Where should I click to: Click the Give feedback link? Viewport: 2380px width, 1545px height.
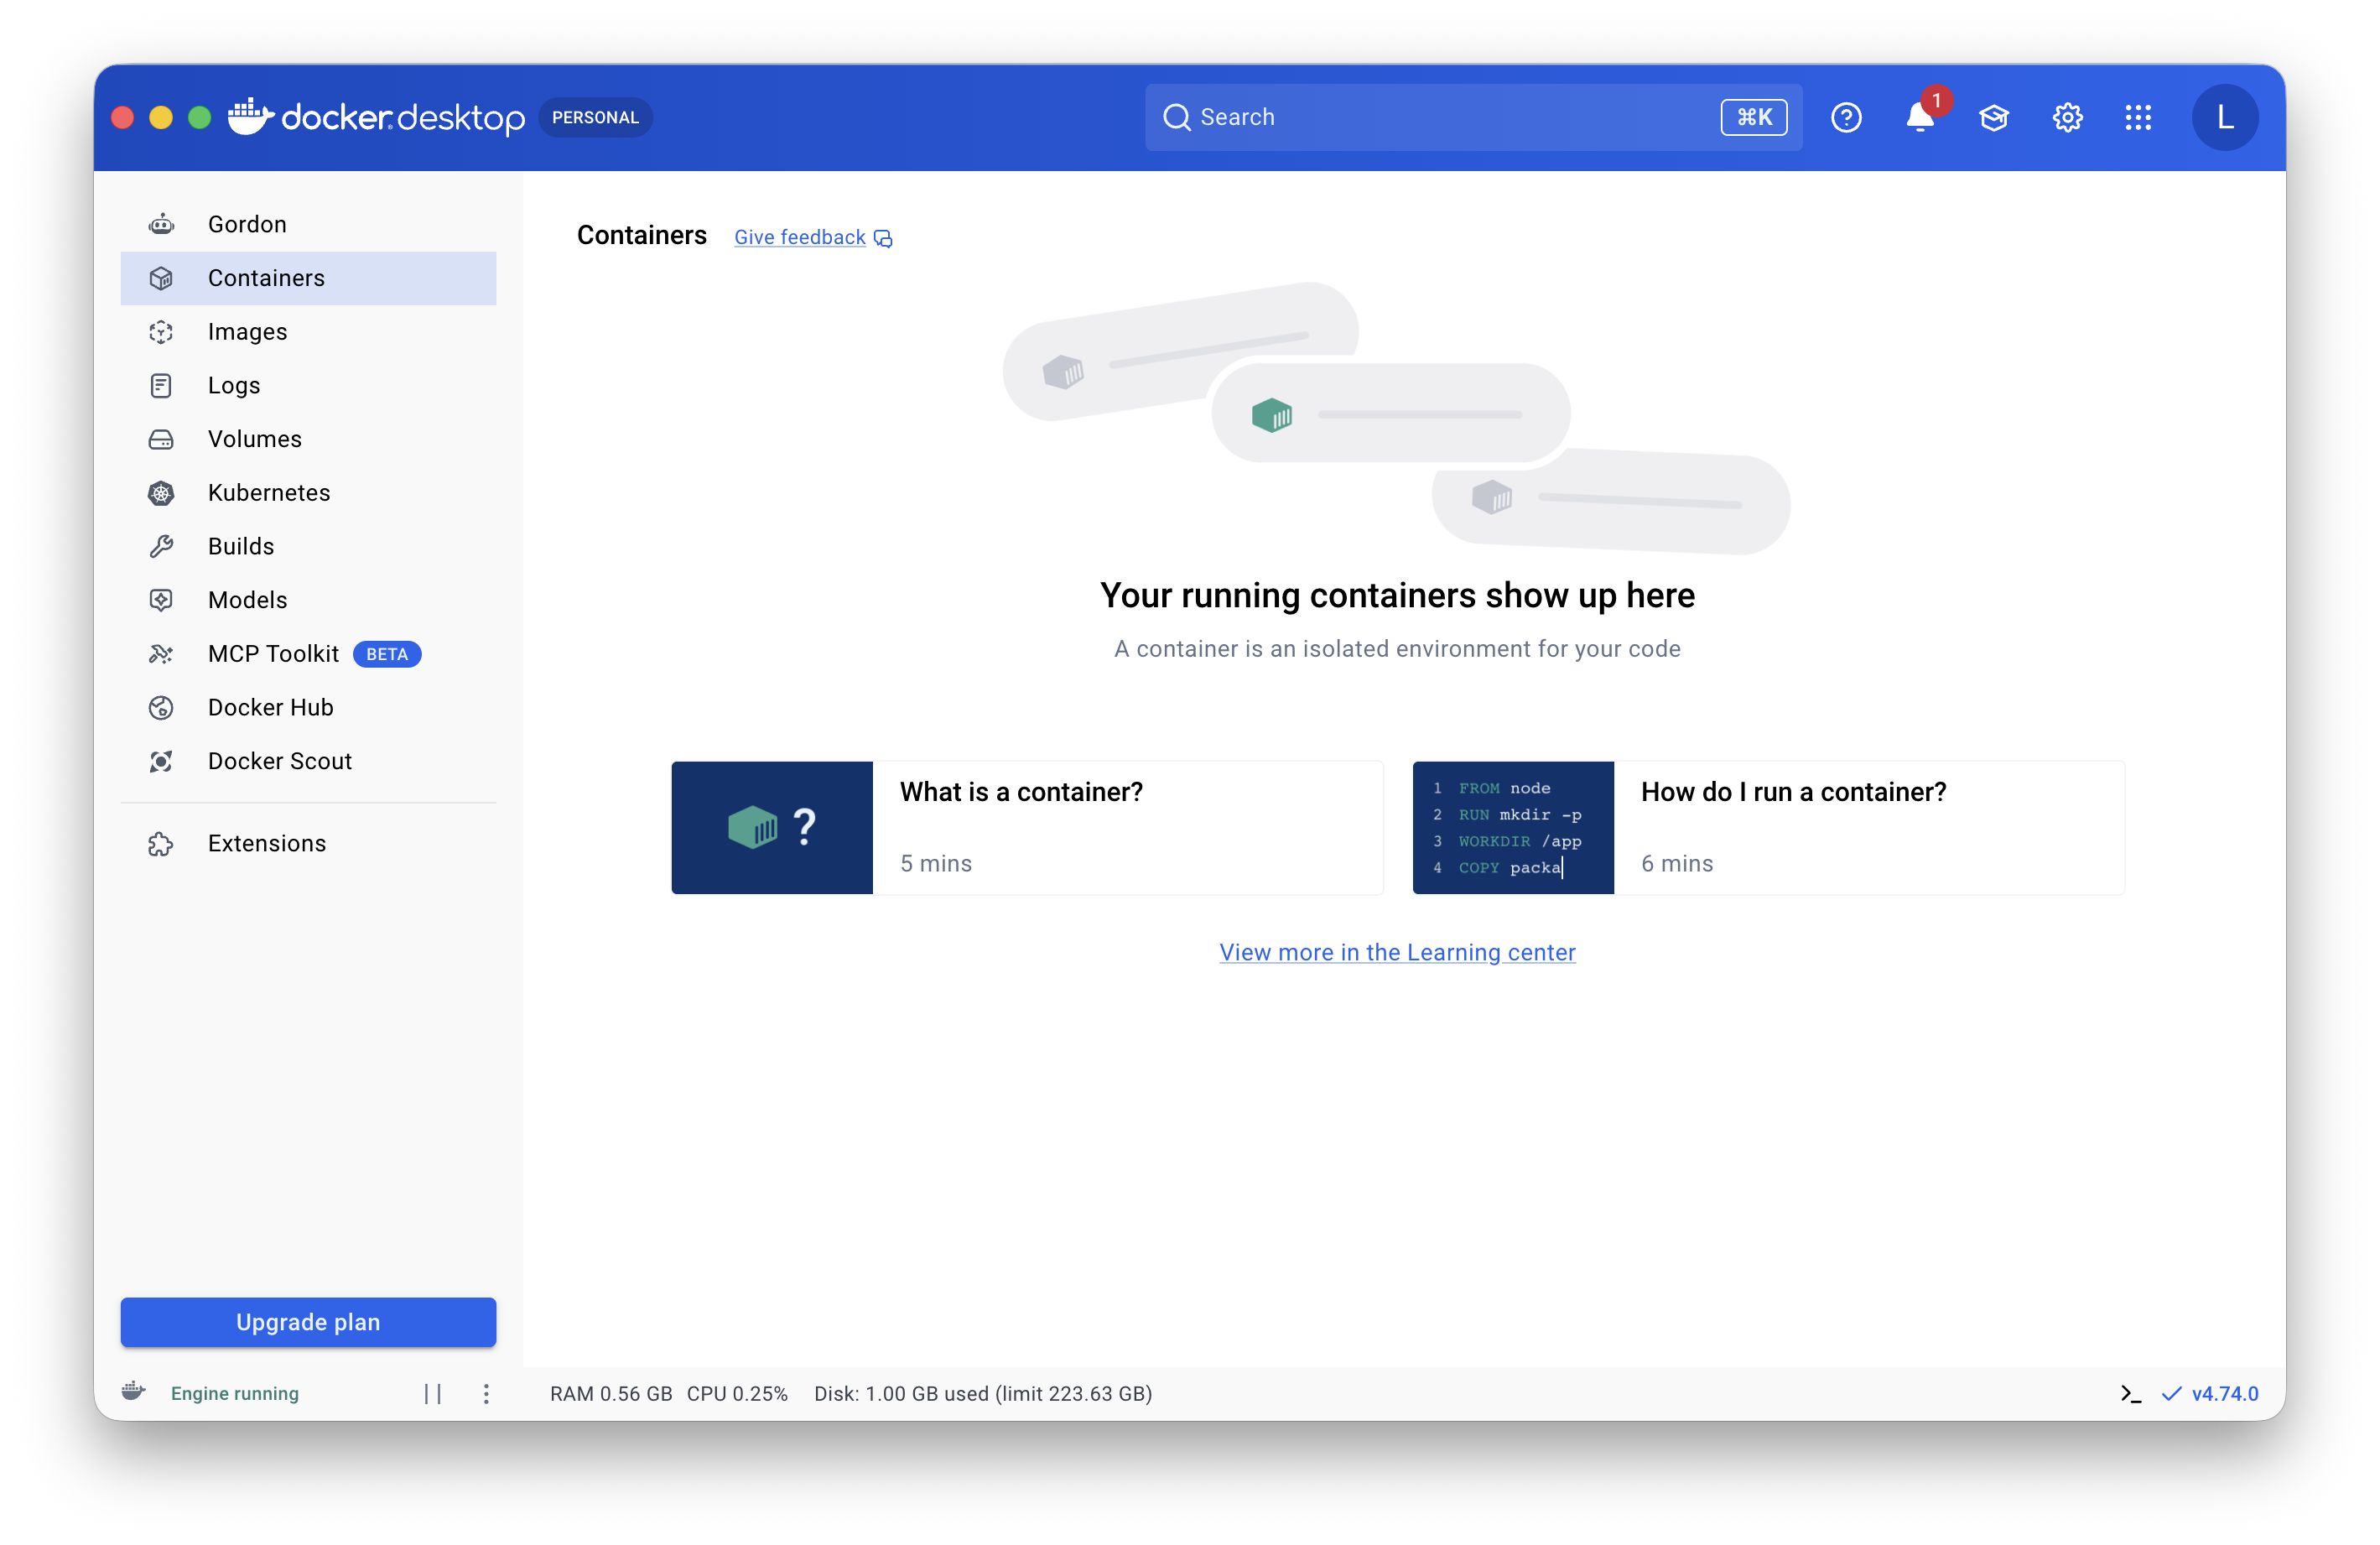click(800, 237)
